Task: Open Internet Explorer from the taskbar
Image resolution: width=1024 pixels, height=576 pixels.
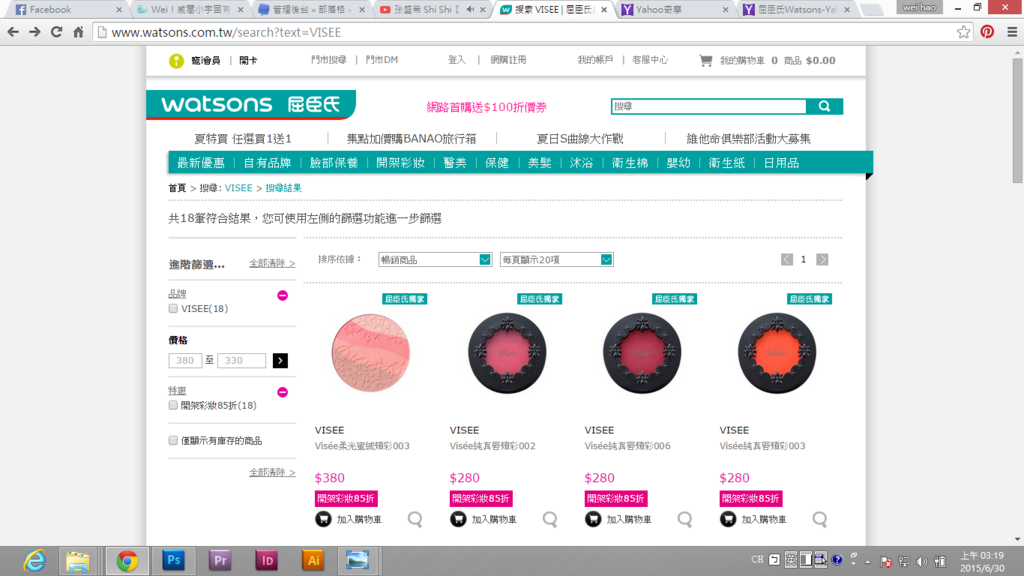Action: tap(34, 561)
